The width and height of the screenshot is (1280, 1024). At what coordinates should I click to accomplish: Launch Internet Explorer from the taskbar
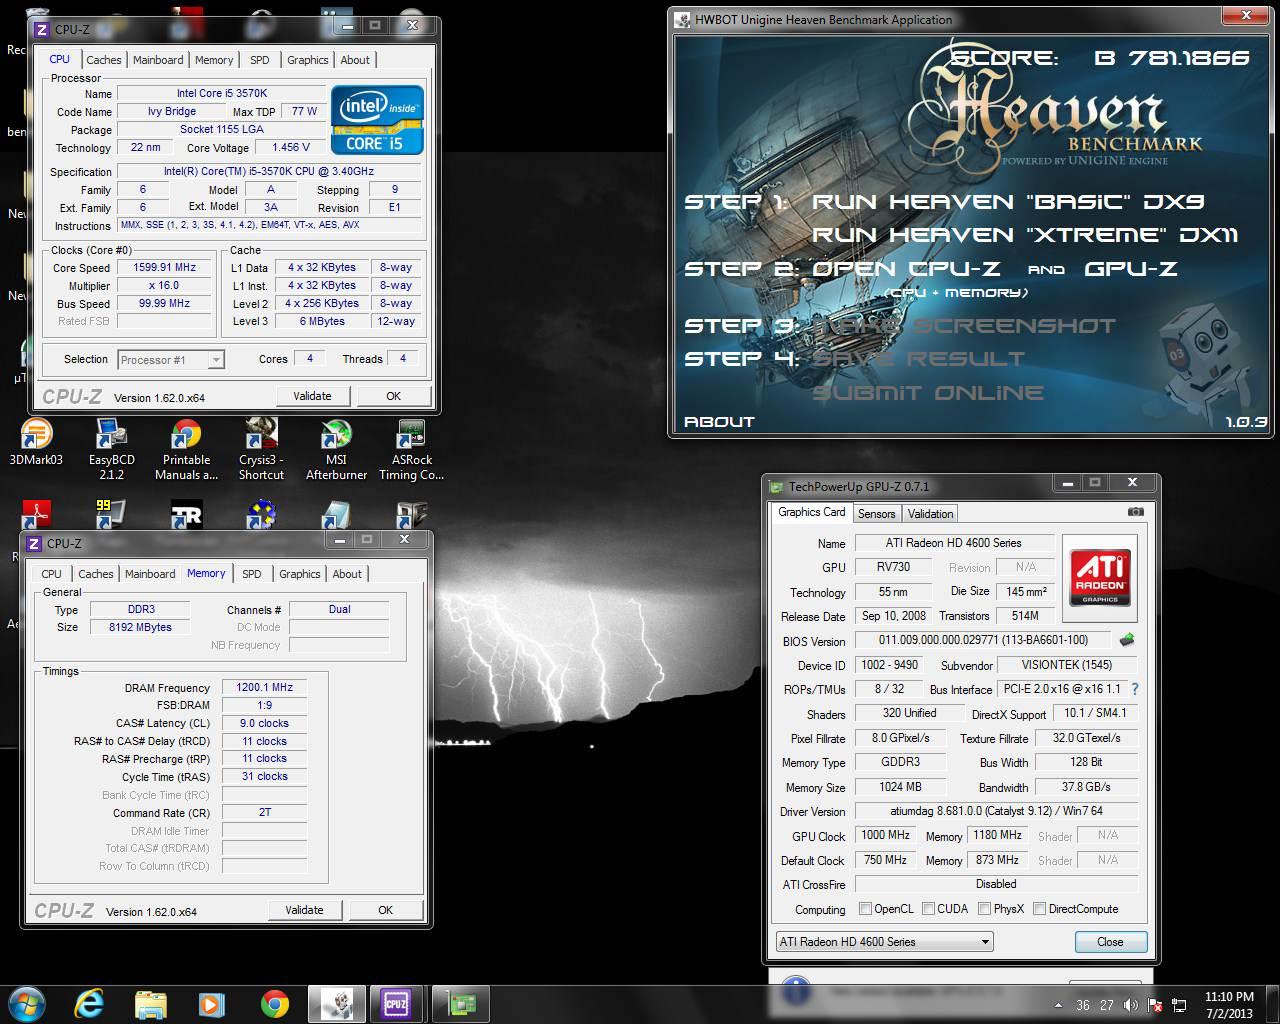coord(91,1004)
